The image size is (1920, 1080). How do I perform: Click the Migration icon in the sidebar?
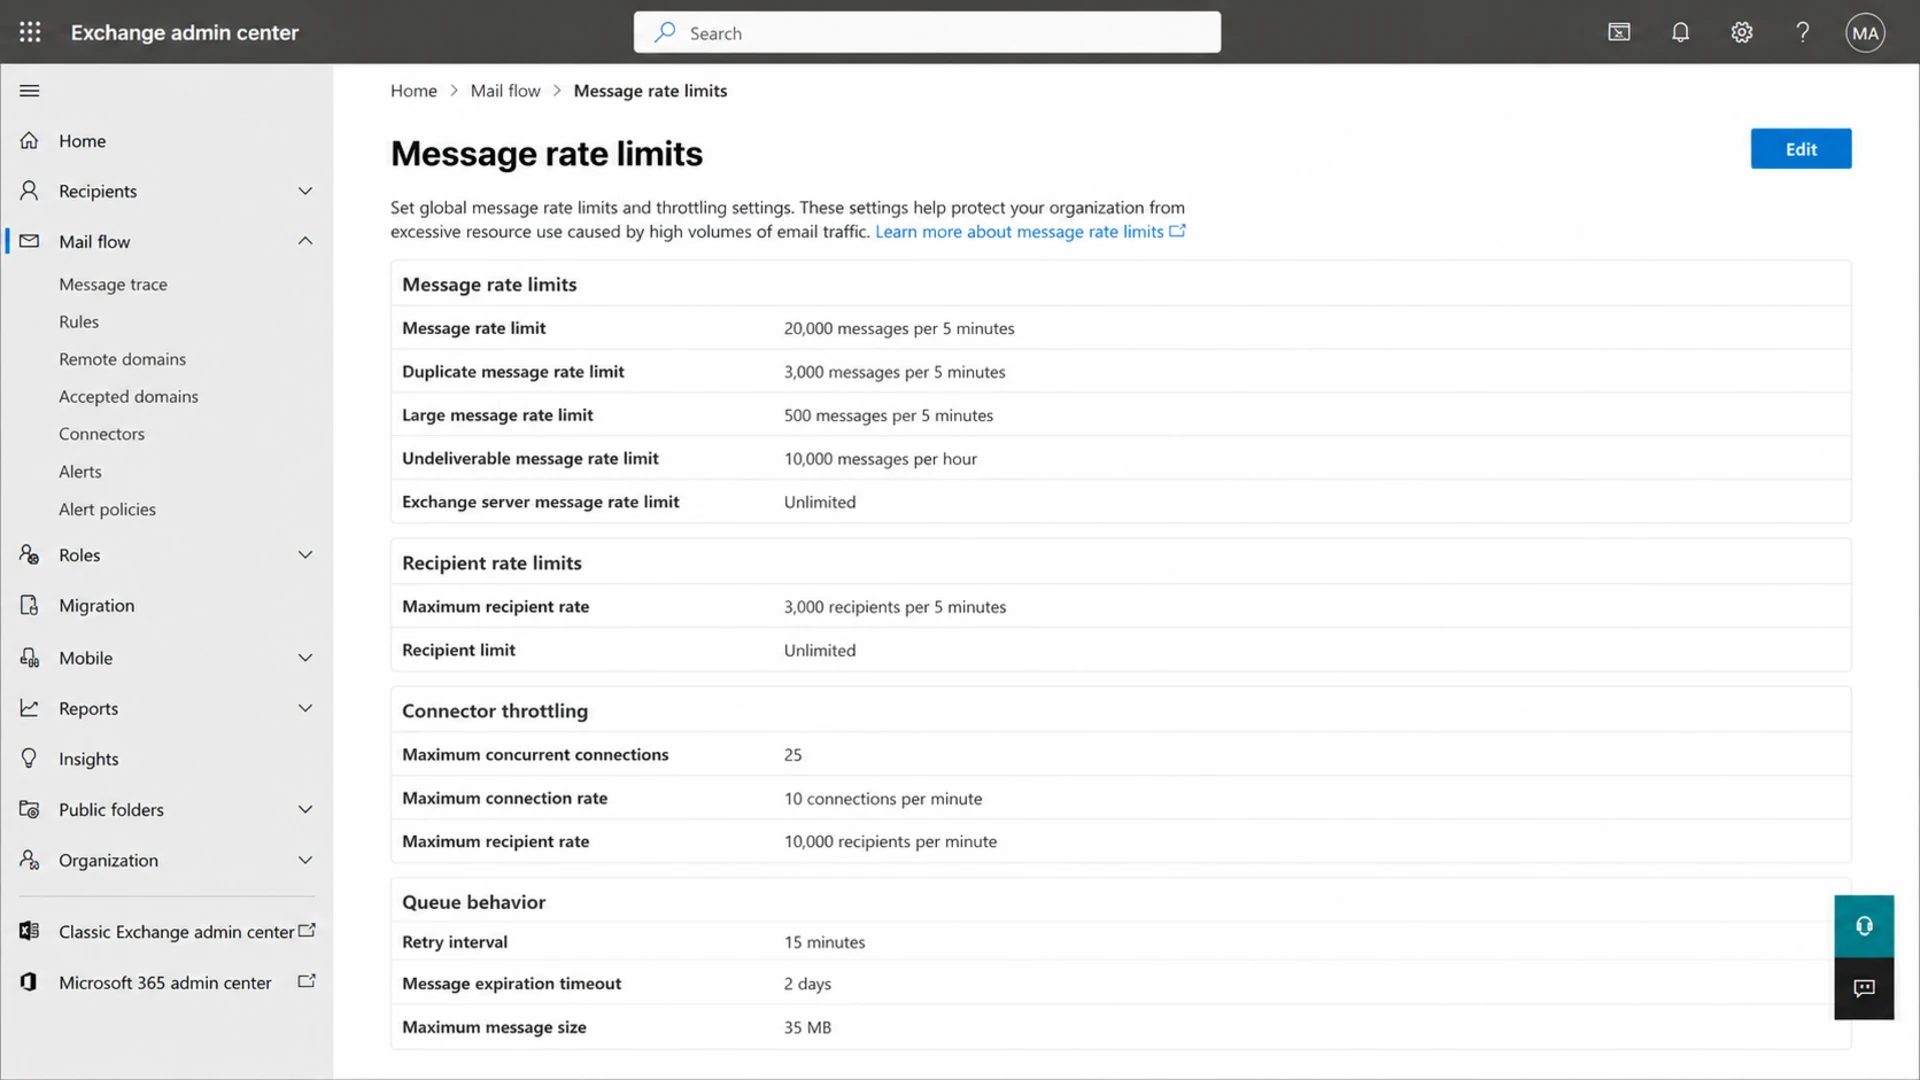pyautogui.click(x=29, y=605)
